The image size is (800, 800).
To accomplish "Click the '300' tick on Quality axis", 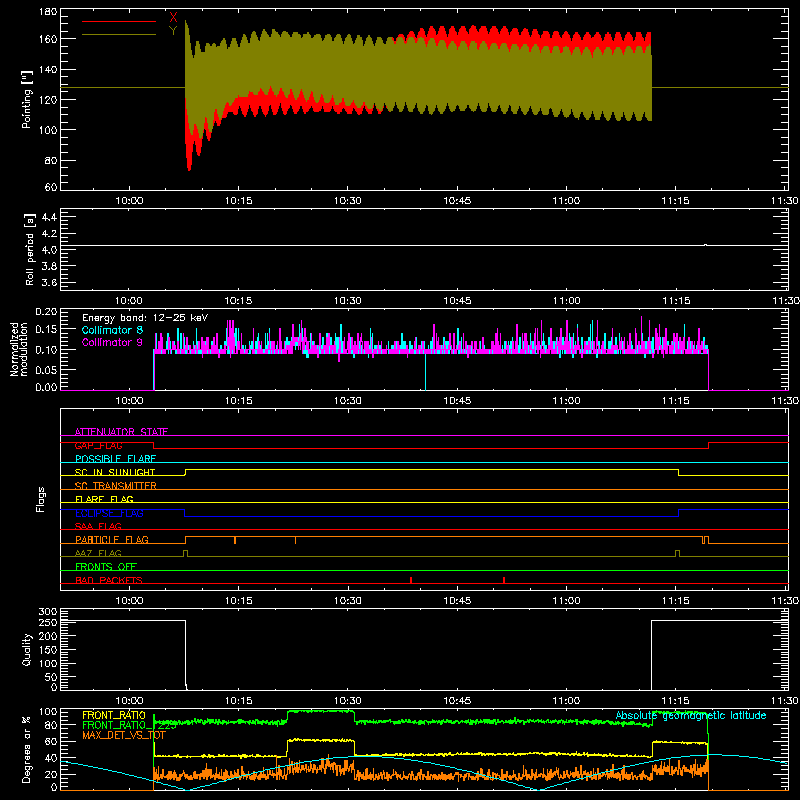I will click(x=48, y=612).
